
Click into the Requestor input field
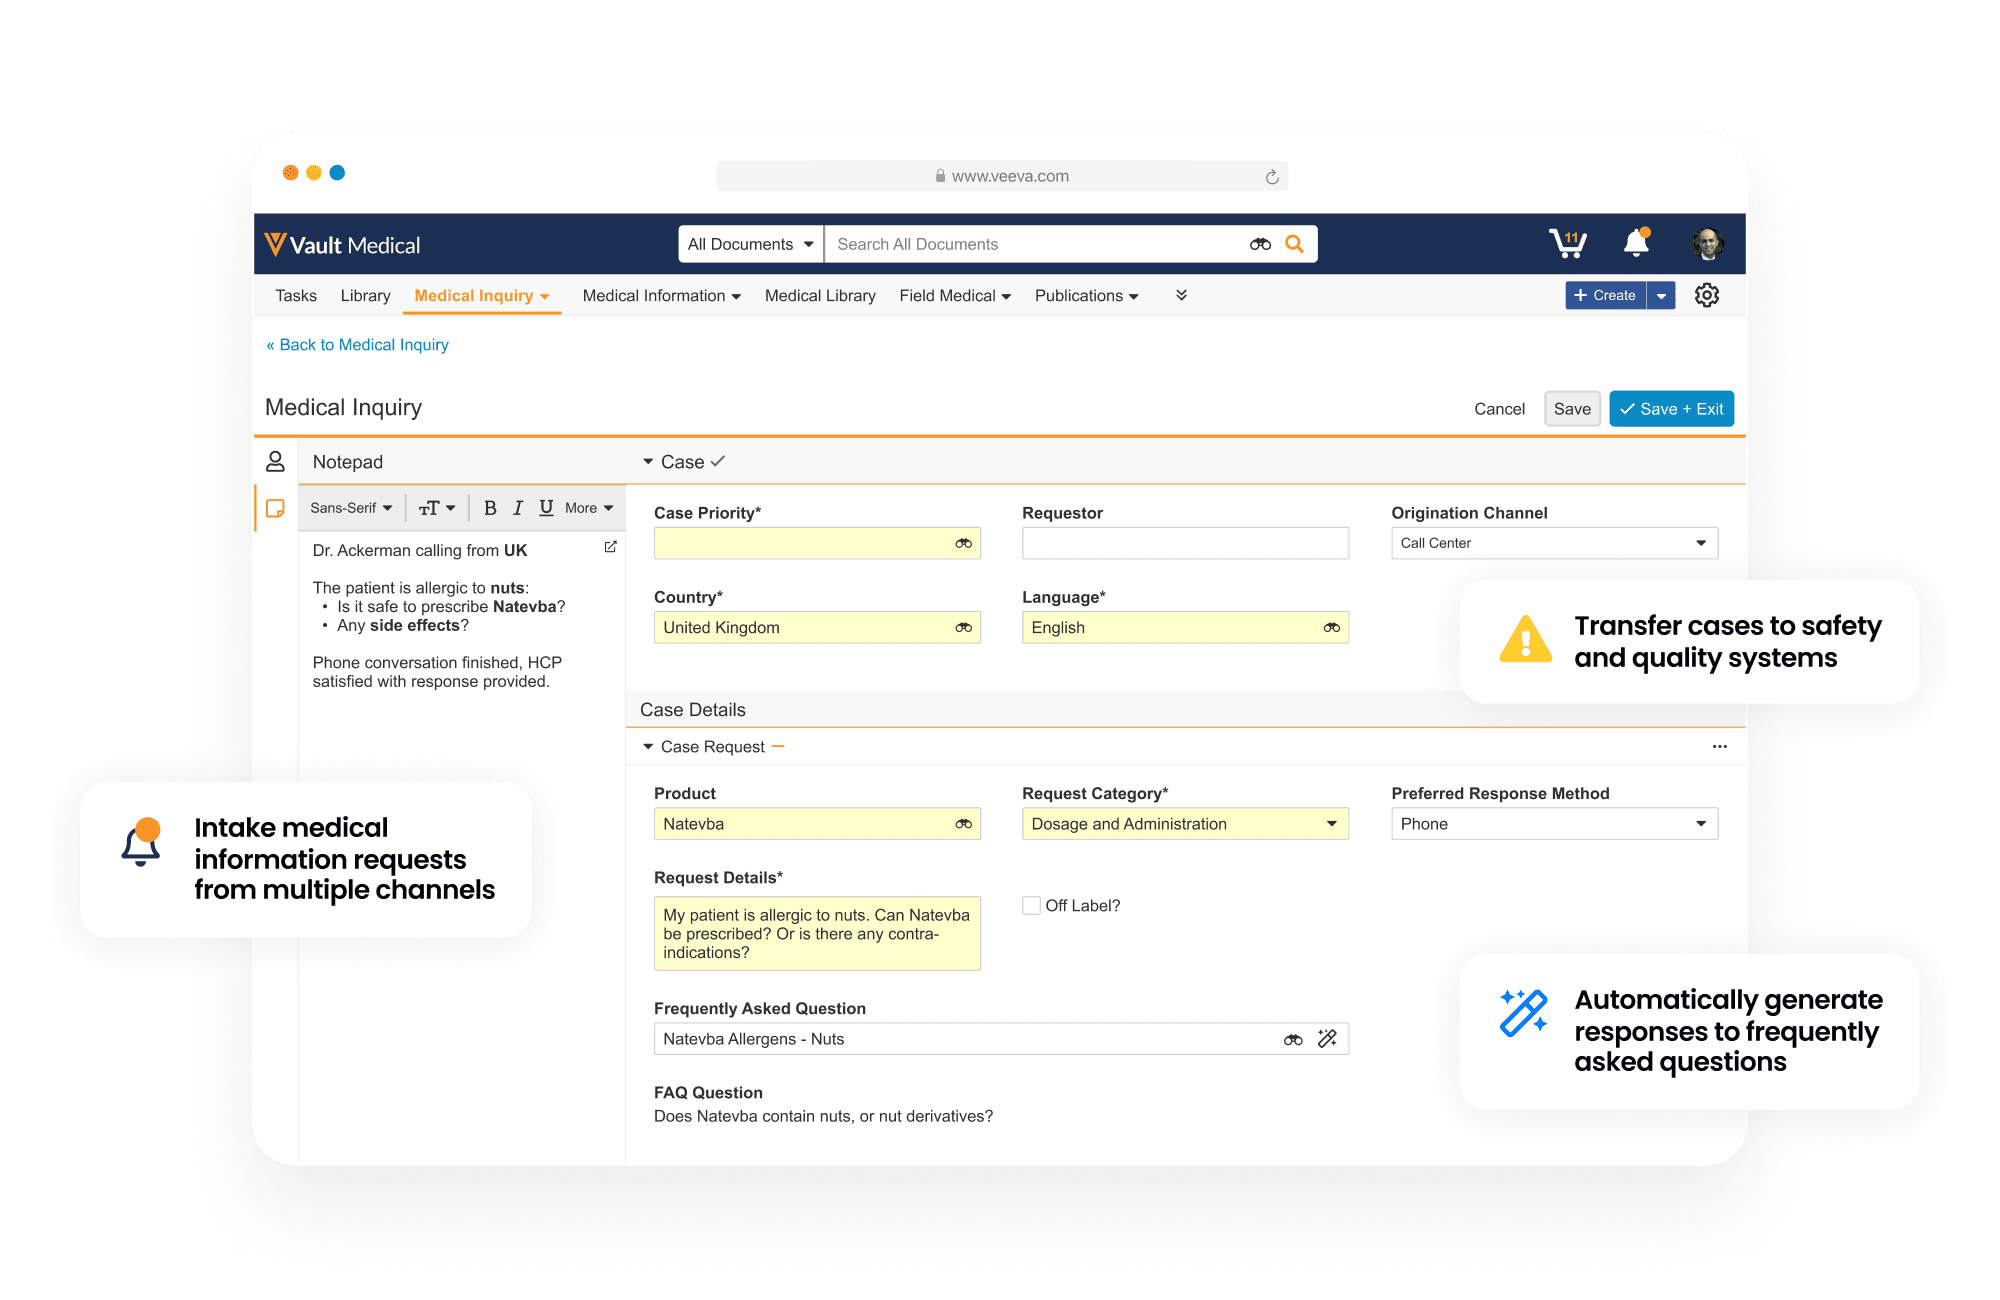pos(1185,543)
